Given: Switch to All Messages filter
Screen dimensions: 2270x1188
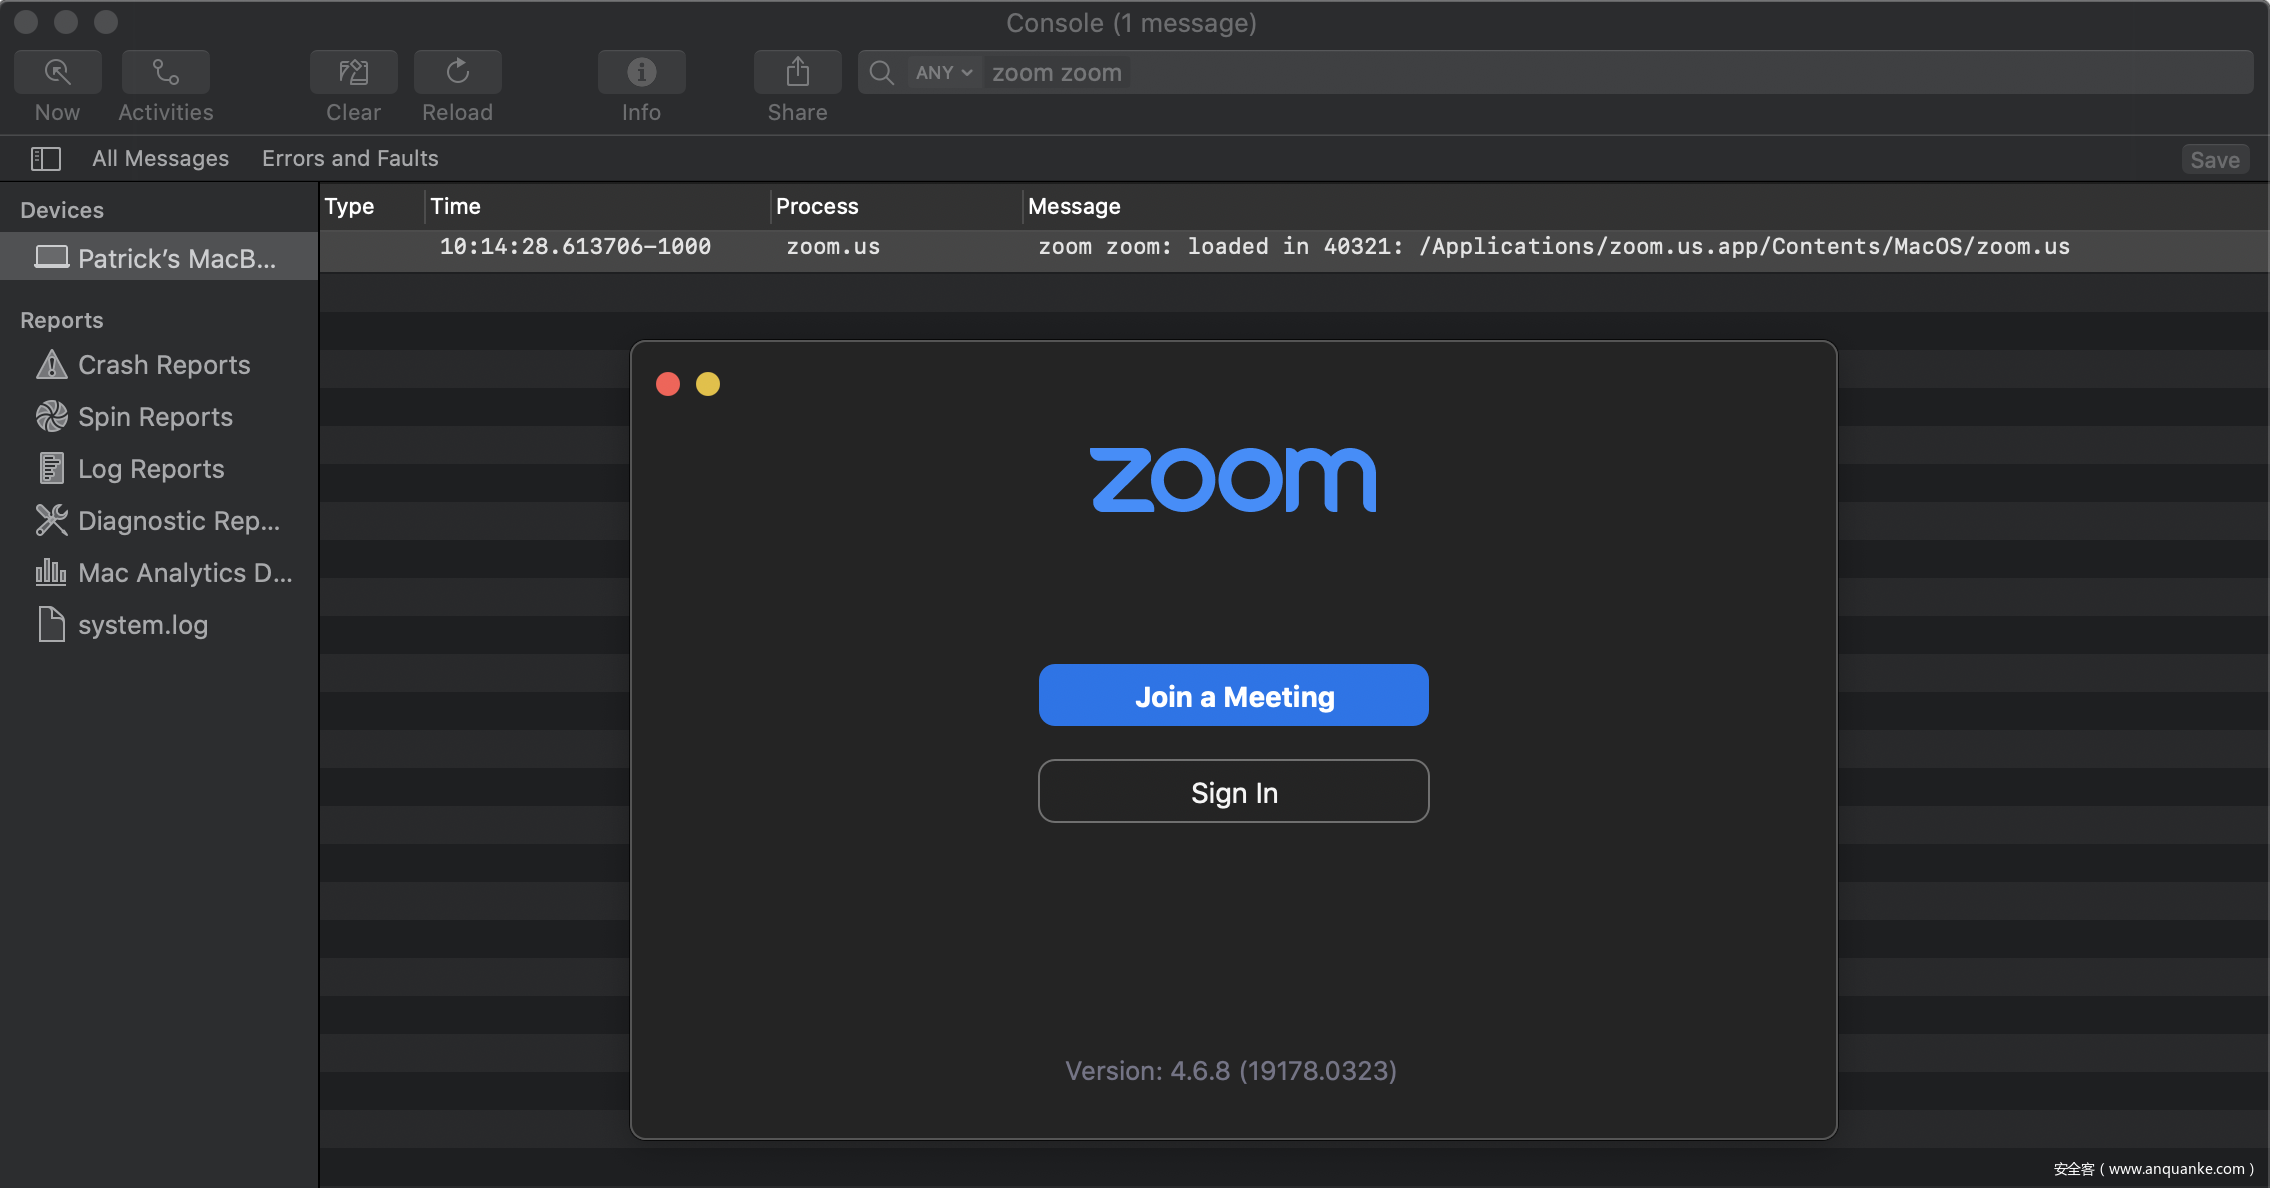Looking at the screenshot, I should pos(160,158).
